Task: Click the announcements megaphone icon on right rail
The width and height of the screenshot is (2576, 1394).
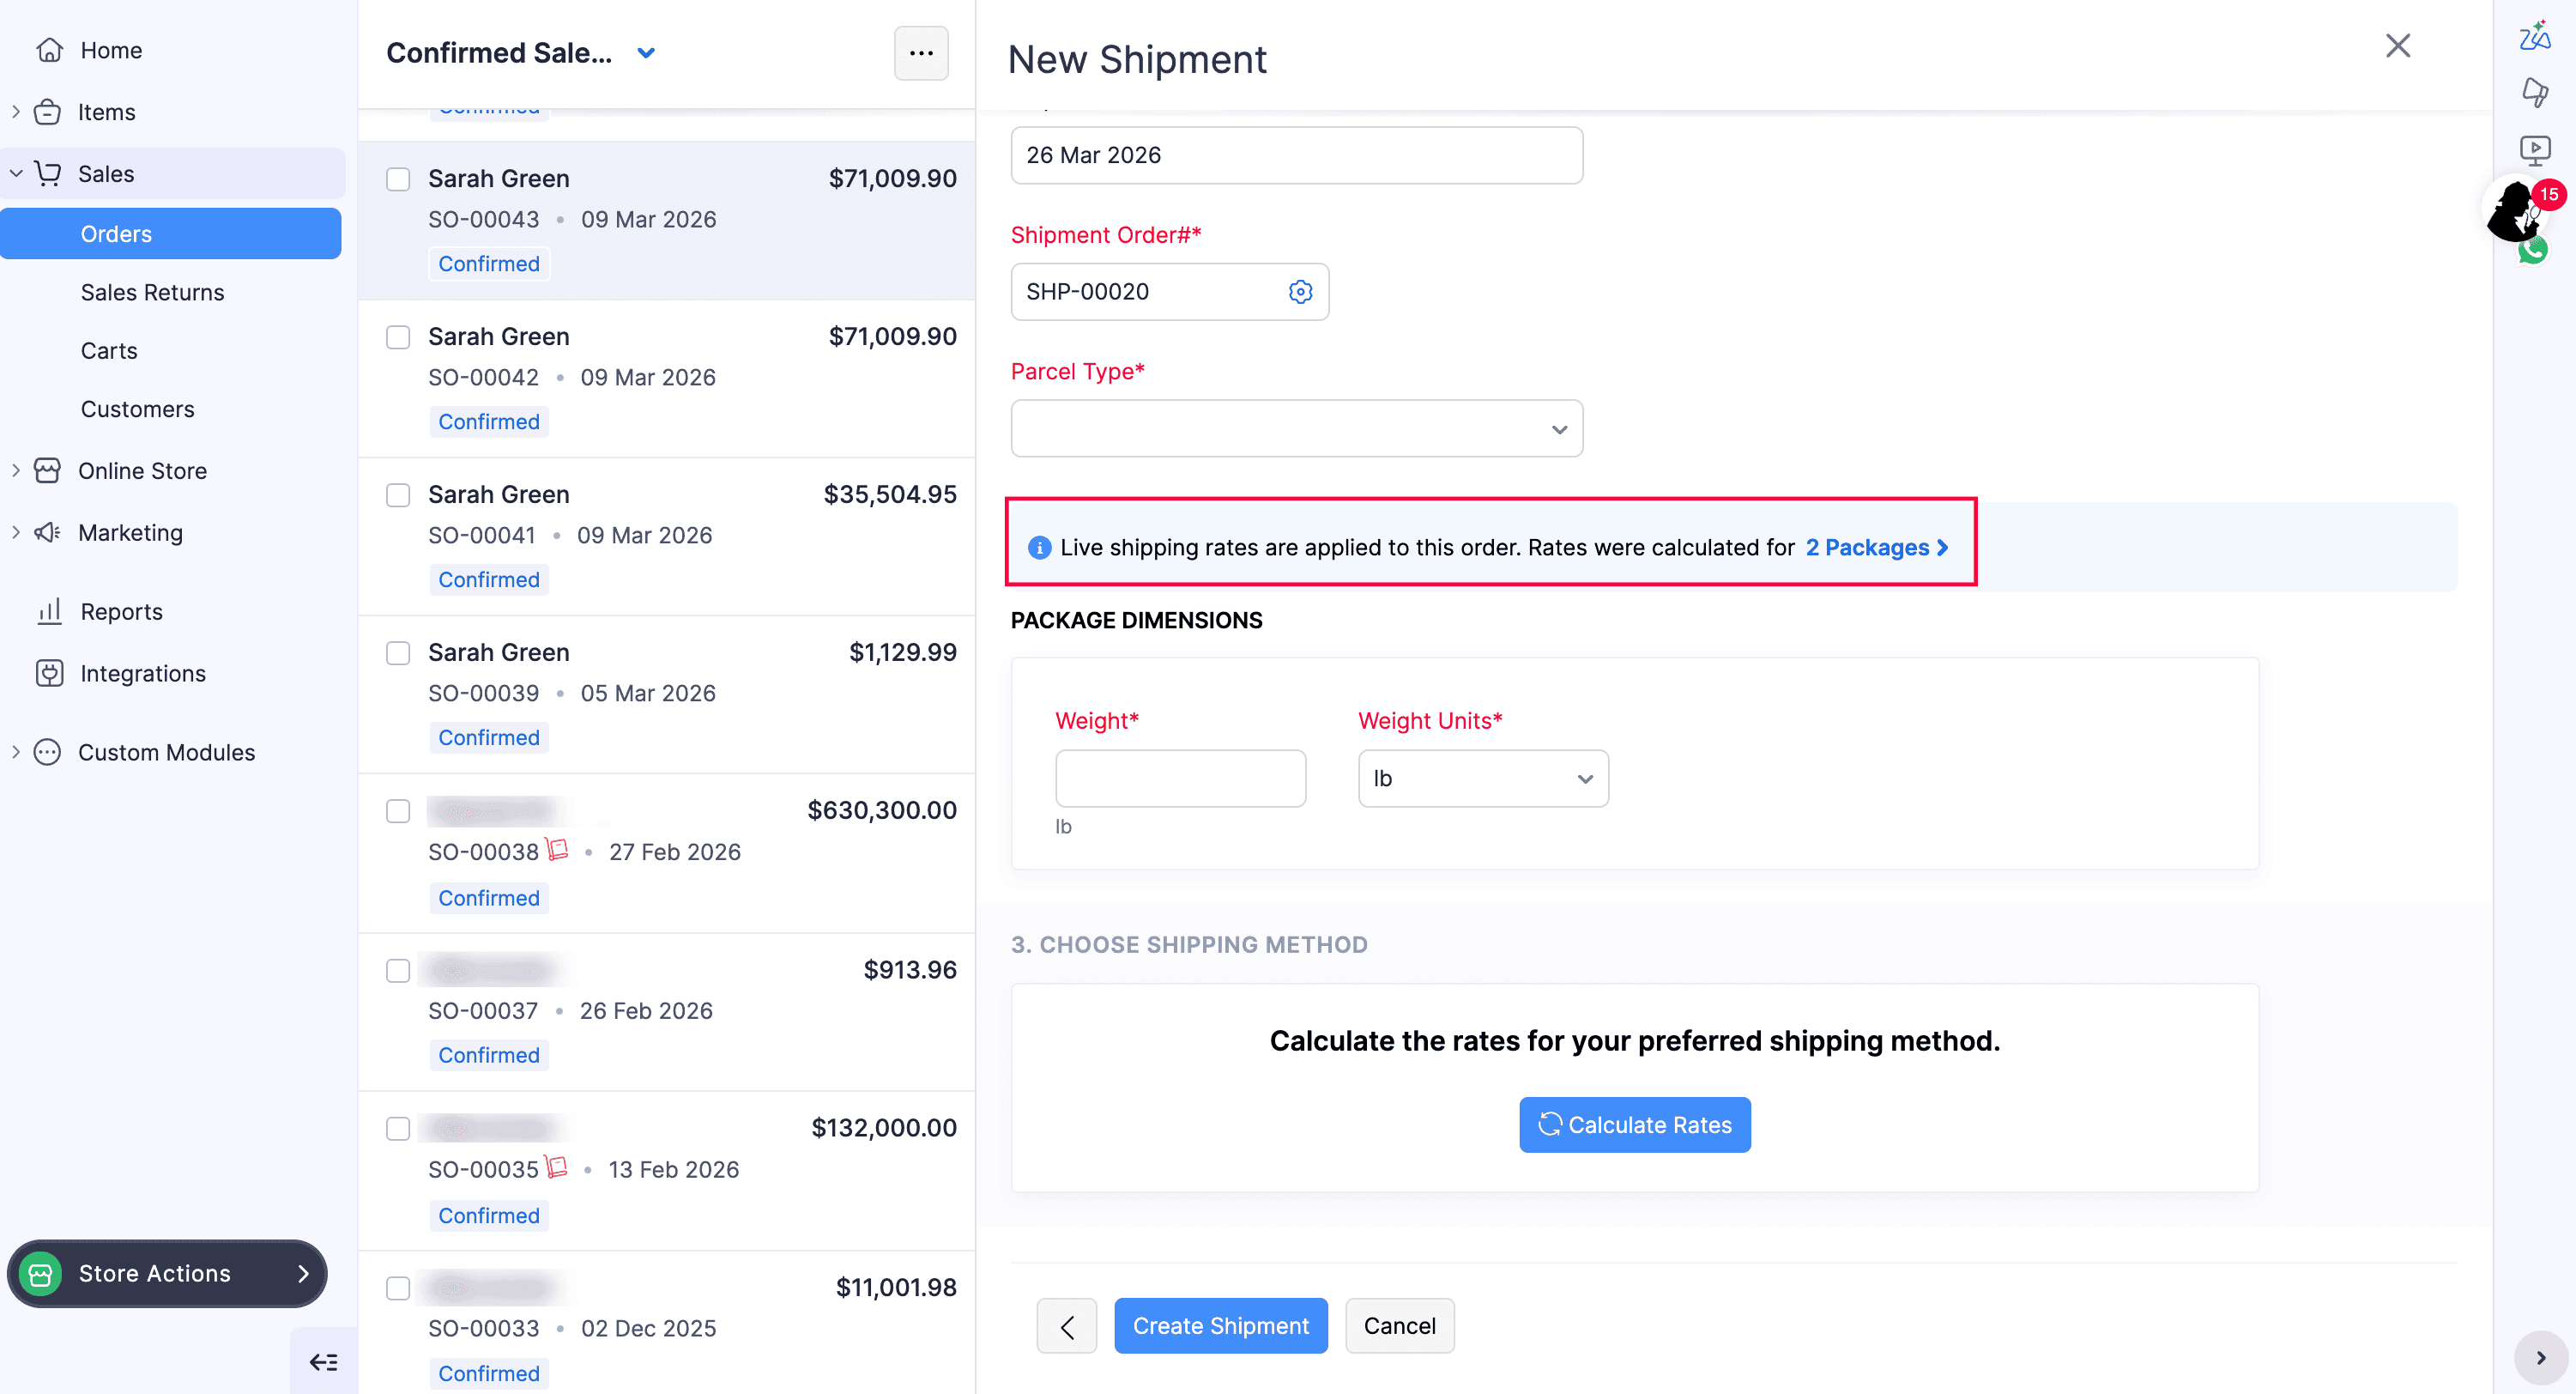Action: point(2535,92)
